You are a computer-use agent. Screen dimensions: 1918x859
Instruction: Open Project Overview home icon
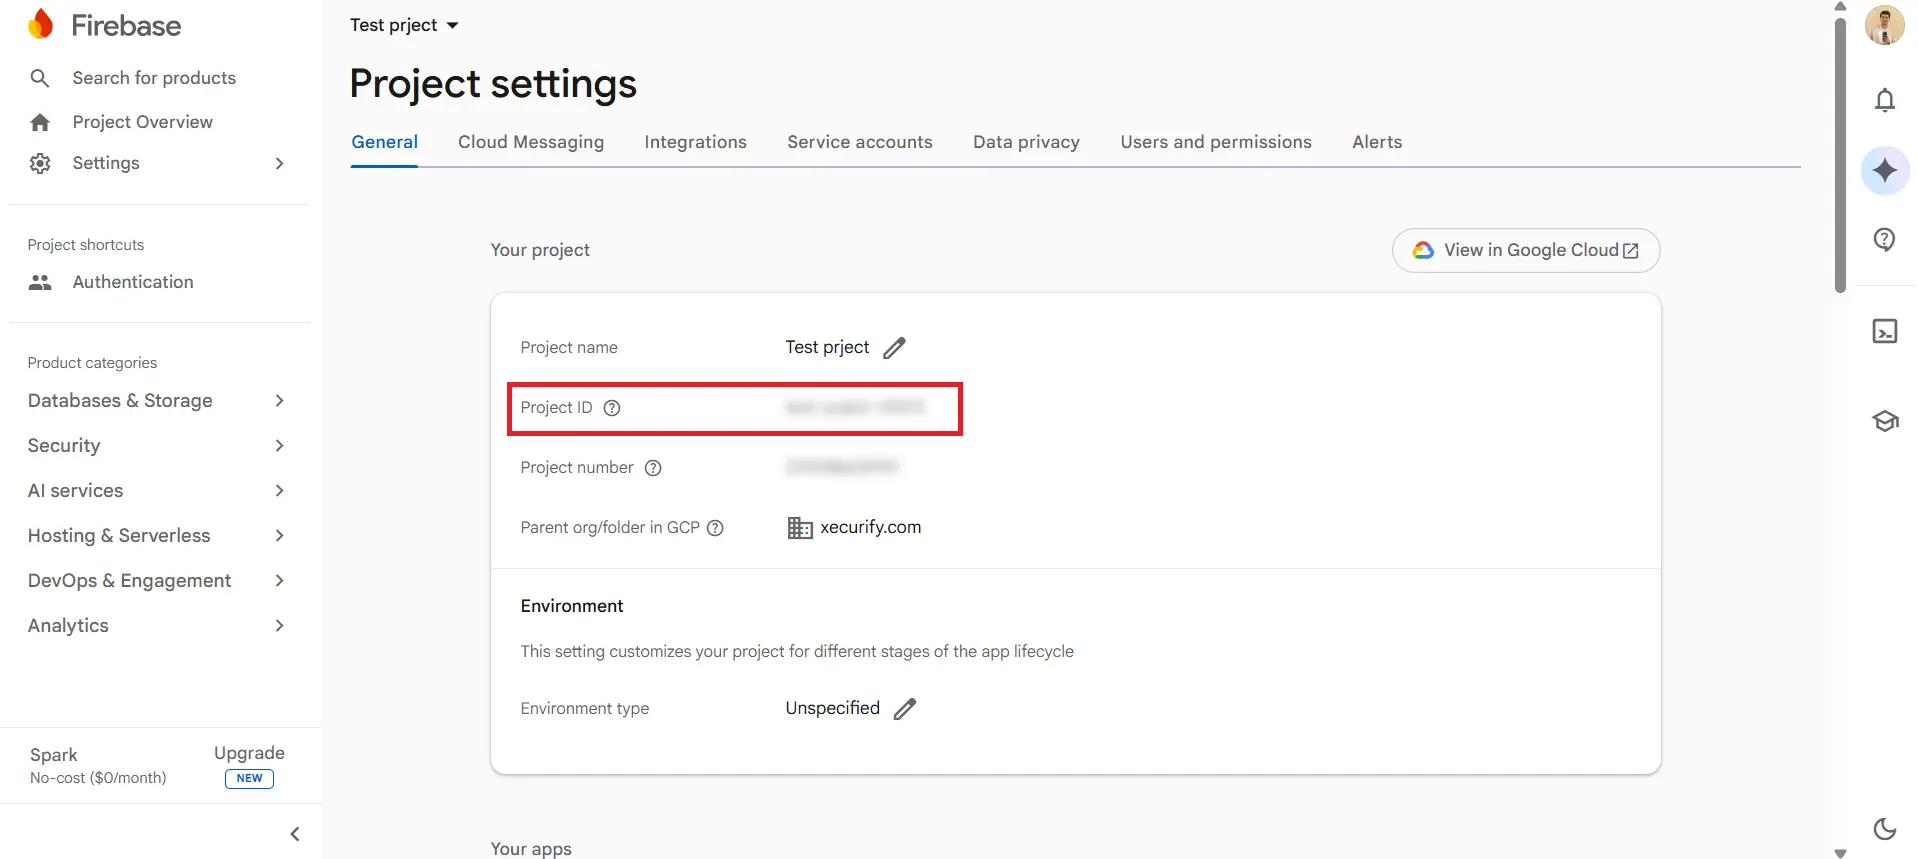pos(40,122)
